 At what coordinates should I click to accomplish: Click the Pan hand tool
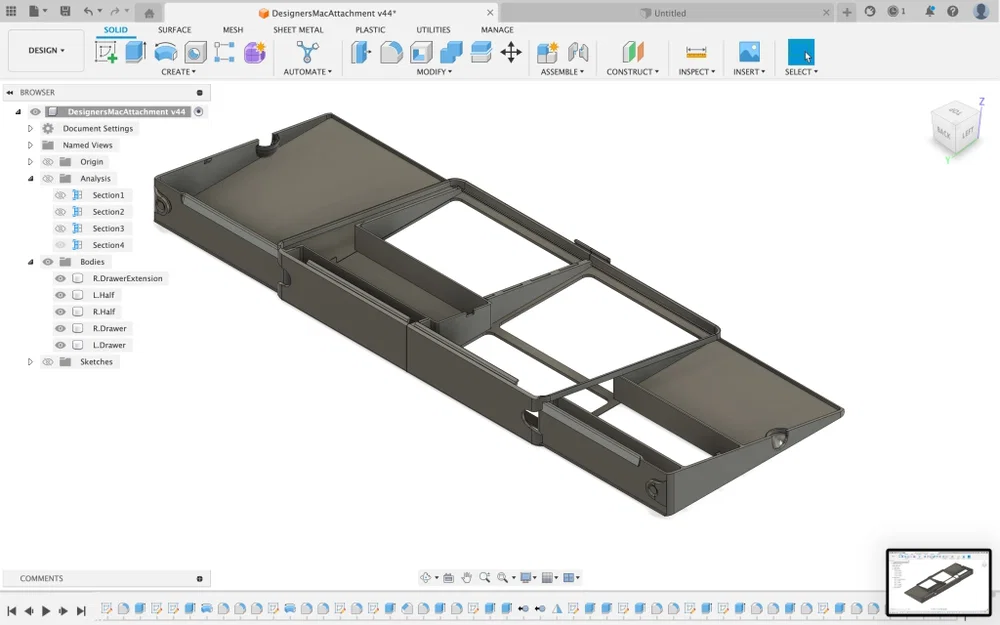point(466,578)
